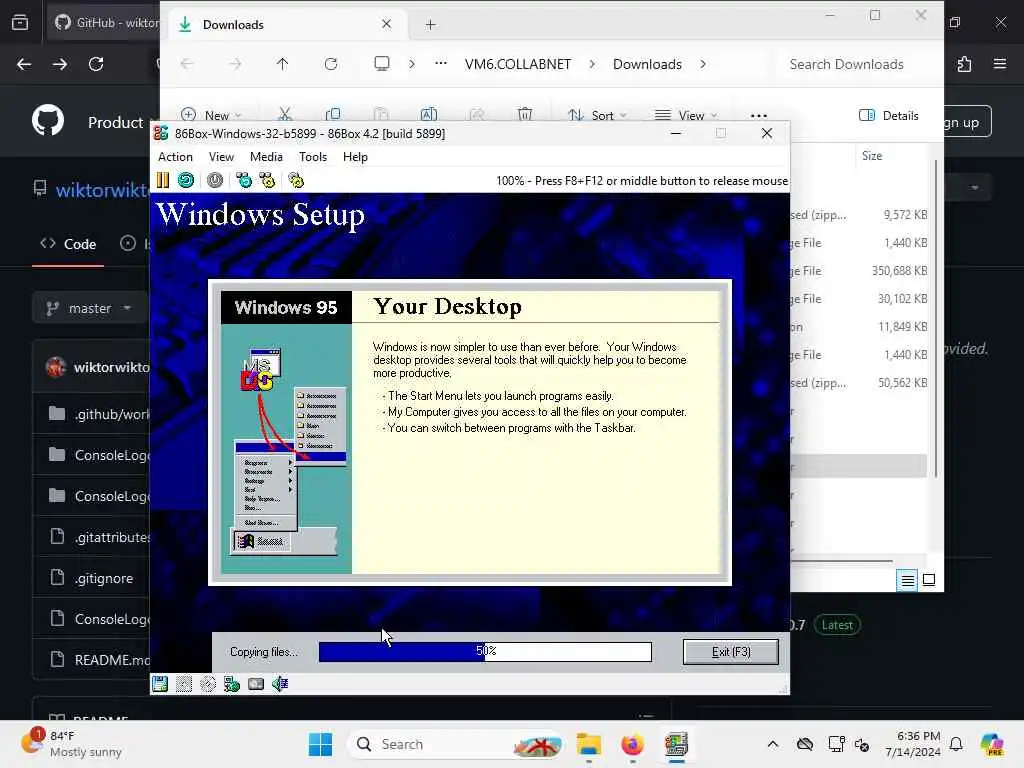Go back in the browser
This screenshot has width=1024, height=768.
(24, 64)
